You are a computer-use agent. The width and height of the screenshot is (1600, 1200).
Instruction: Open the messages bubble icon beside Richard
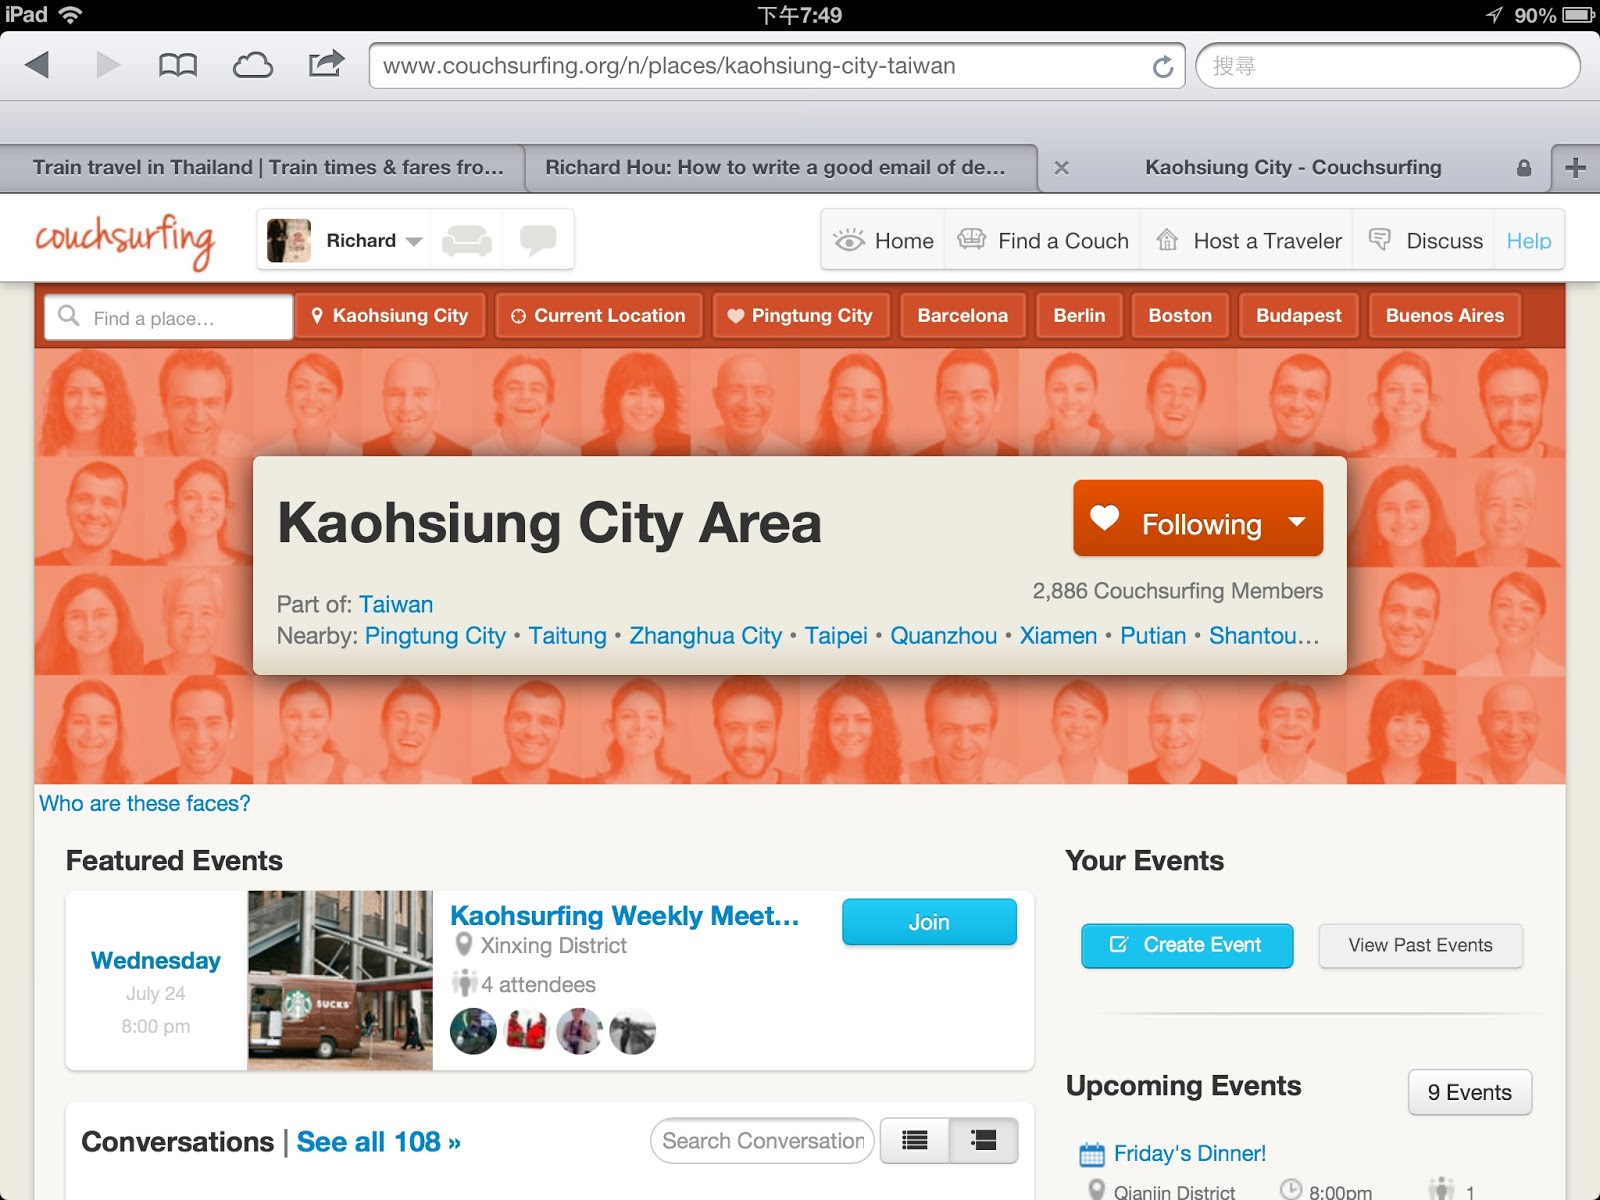538,238
